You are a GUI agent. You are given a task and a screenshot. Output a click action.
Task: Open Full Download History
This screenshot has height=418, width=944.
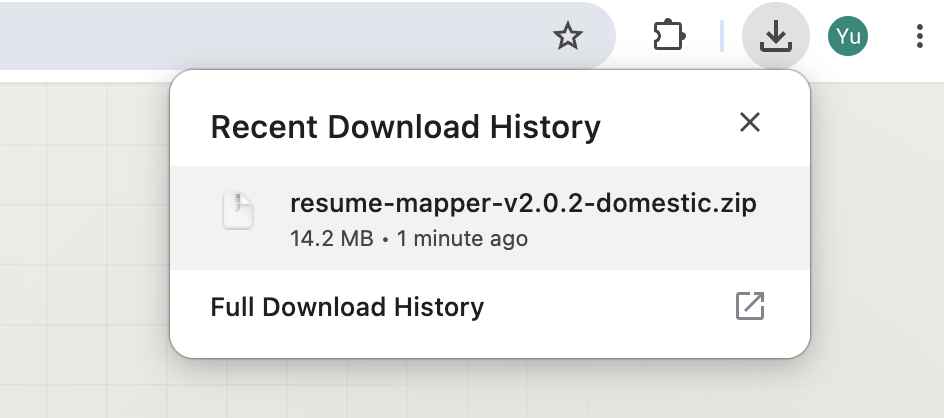[490, 307]
